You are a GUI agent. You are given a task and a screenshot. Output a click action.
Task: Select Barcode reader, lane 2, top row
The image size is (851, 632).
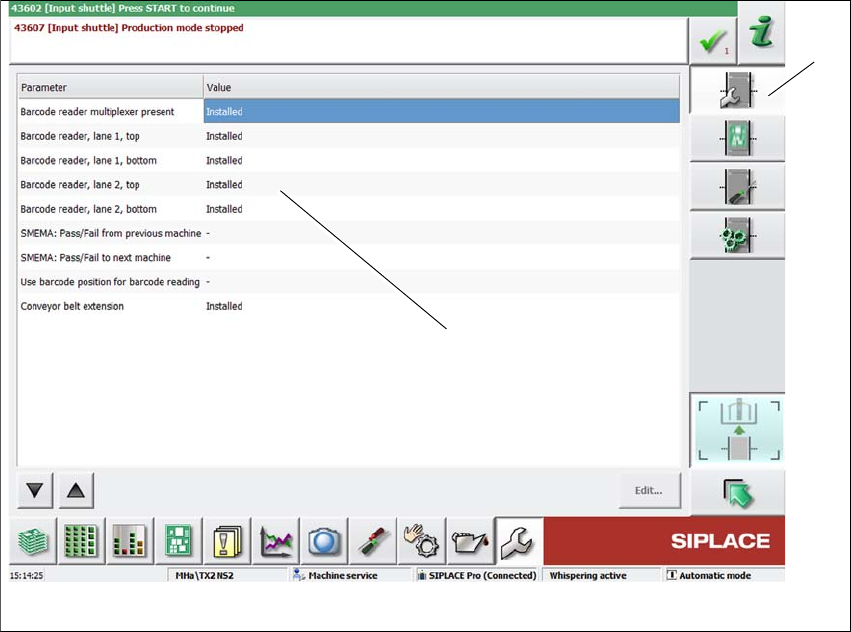348,185
